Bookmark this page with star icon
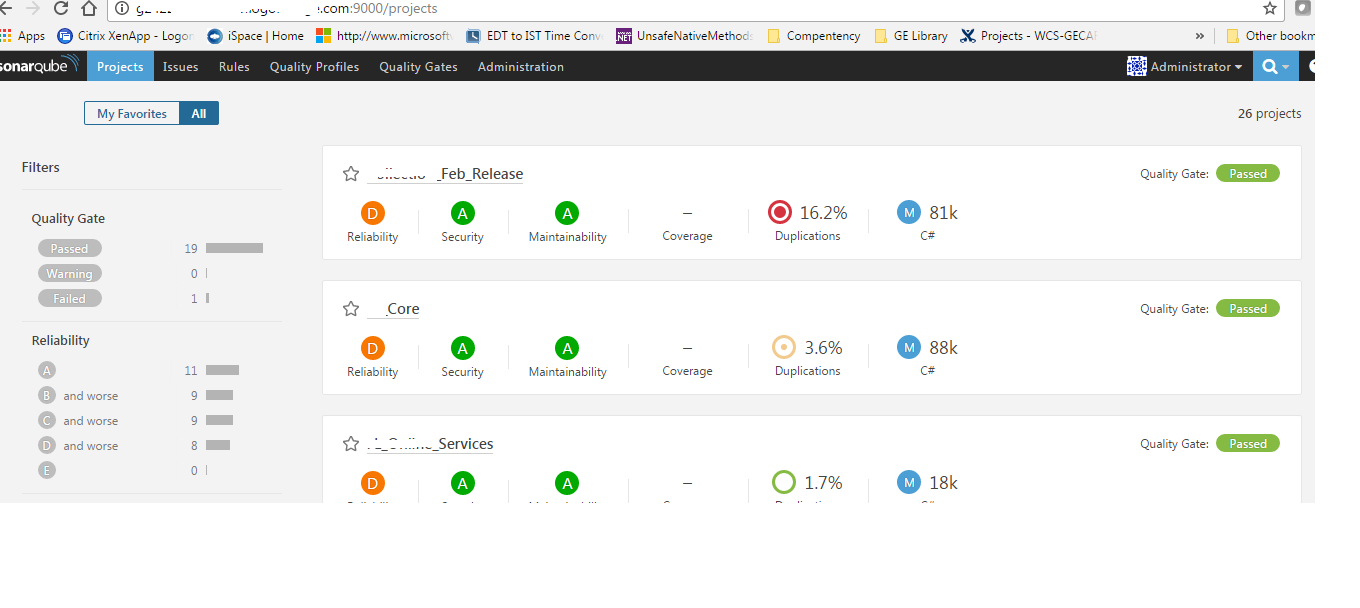Image resolution: width=1360 pixels, height=608 pixels. coord(1270,9)
